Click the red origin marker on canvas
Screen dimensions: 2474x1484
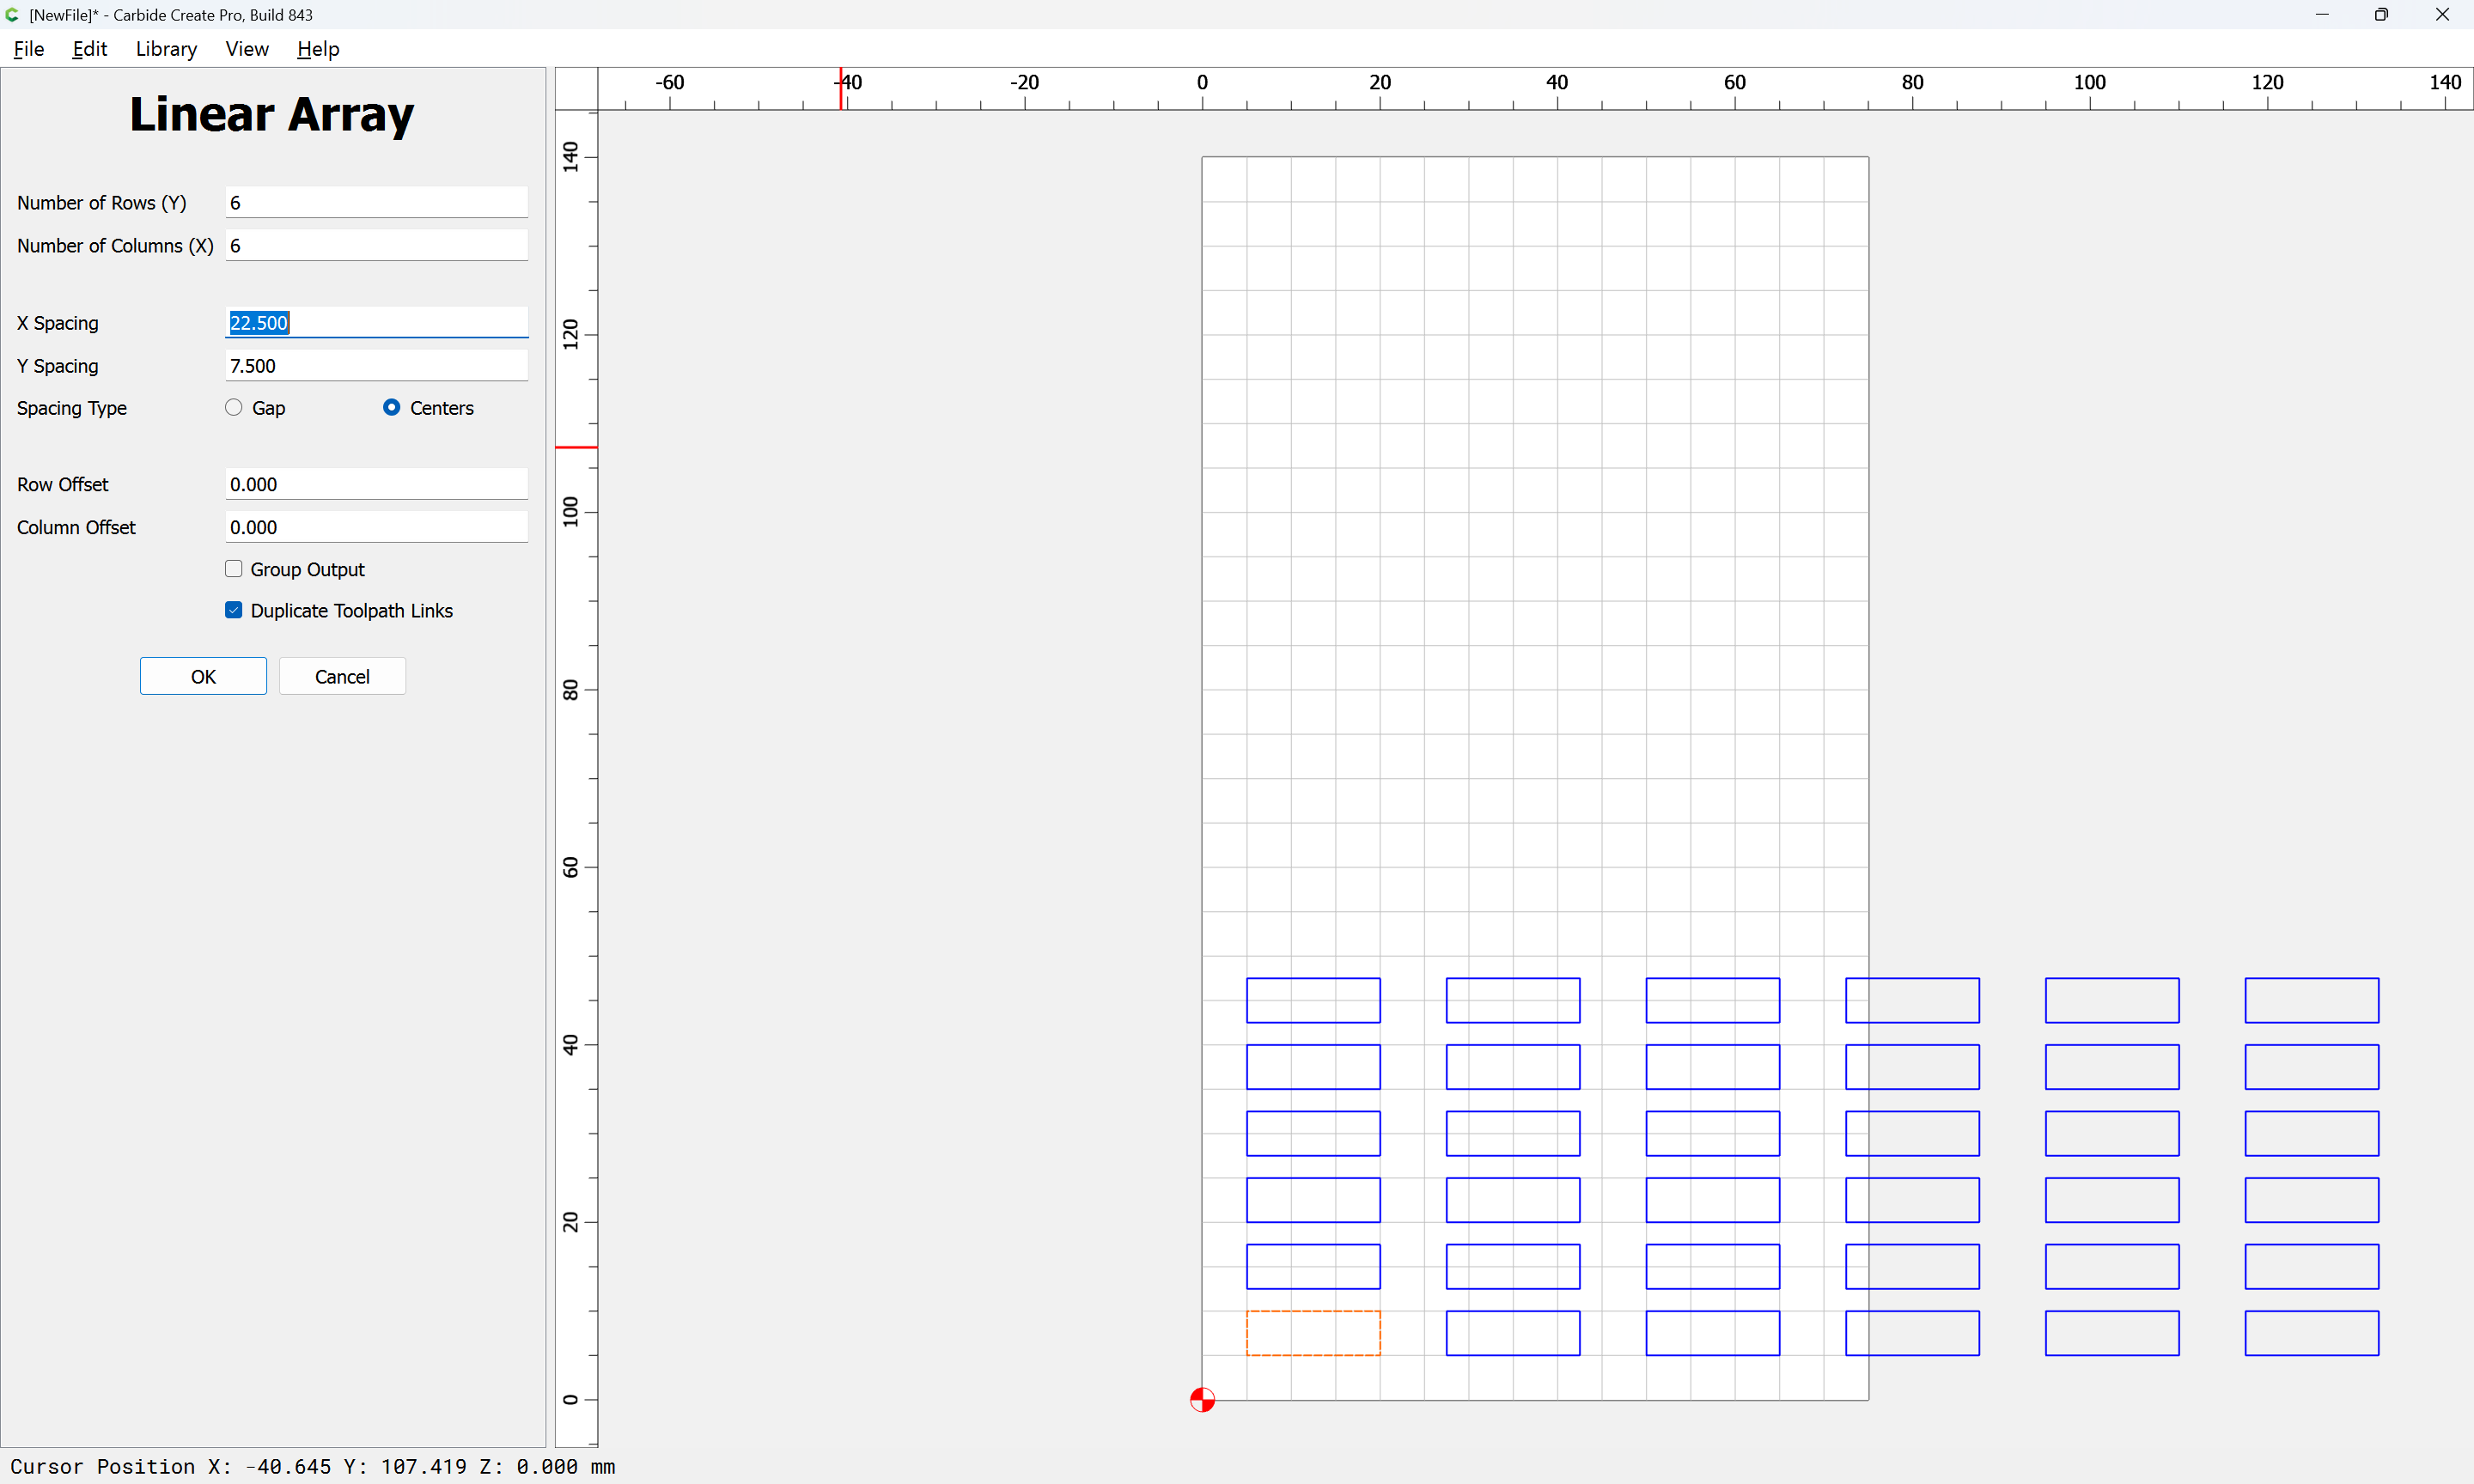pyautogui.click(x=1202, y=1399)
